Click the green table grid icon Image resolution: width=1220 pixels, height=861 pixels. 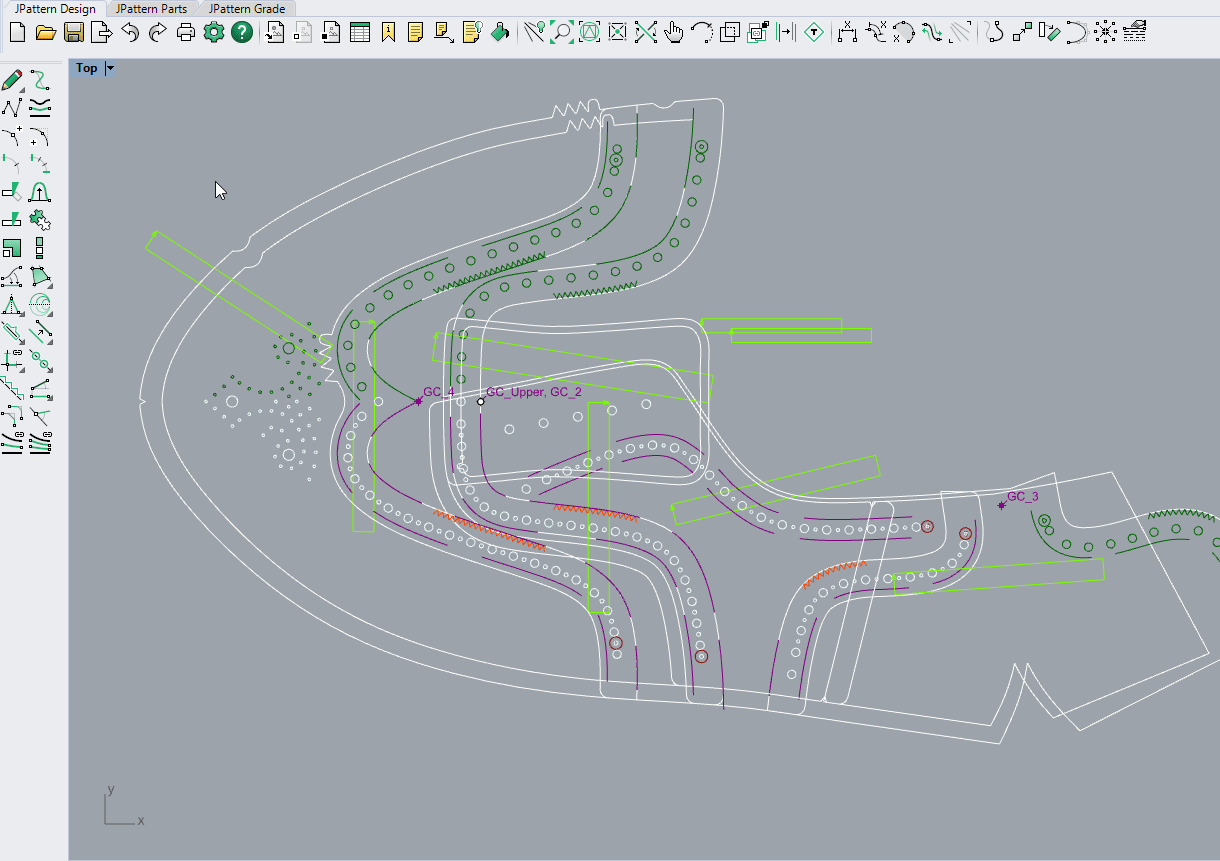[x=359, y=33]
